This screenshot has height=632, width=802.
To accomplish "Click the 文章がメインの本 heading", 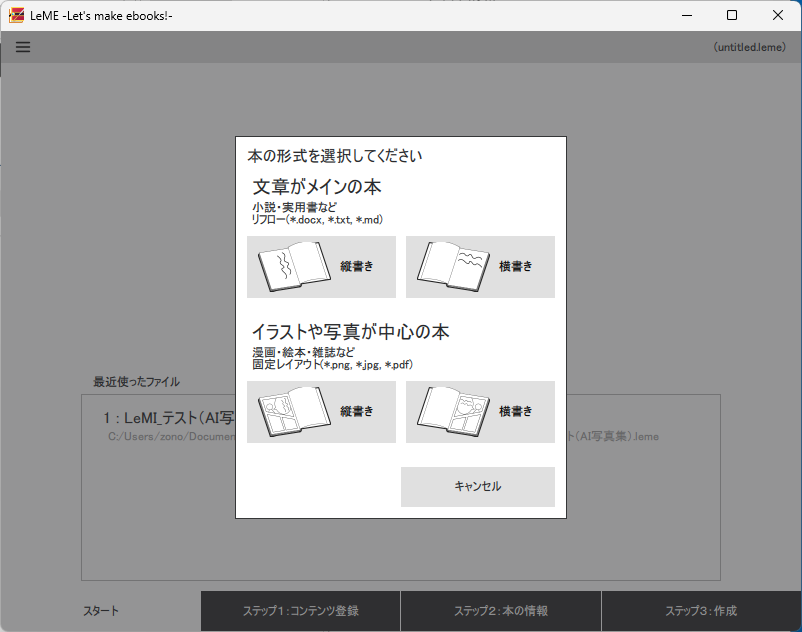I will click(x=317, y=187).
